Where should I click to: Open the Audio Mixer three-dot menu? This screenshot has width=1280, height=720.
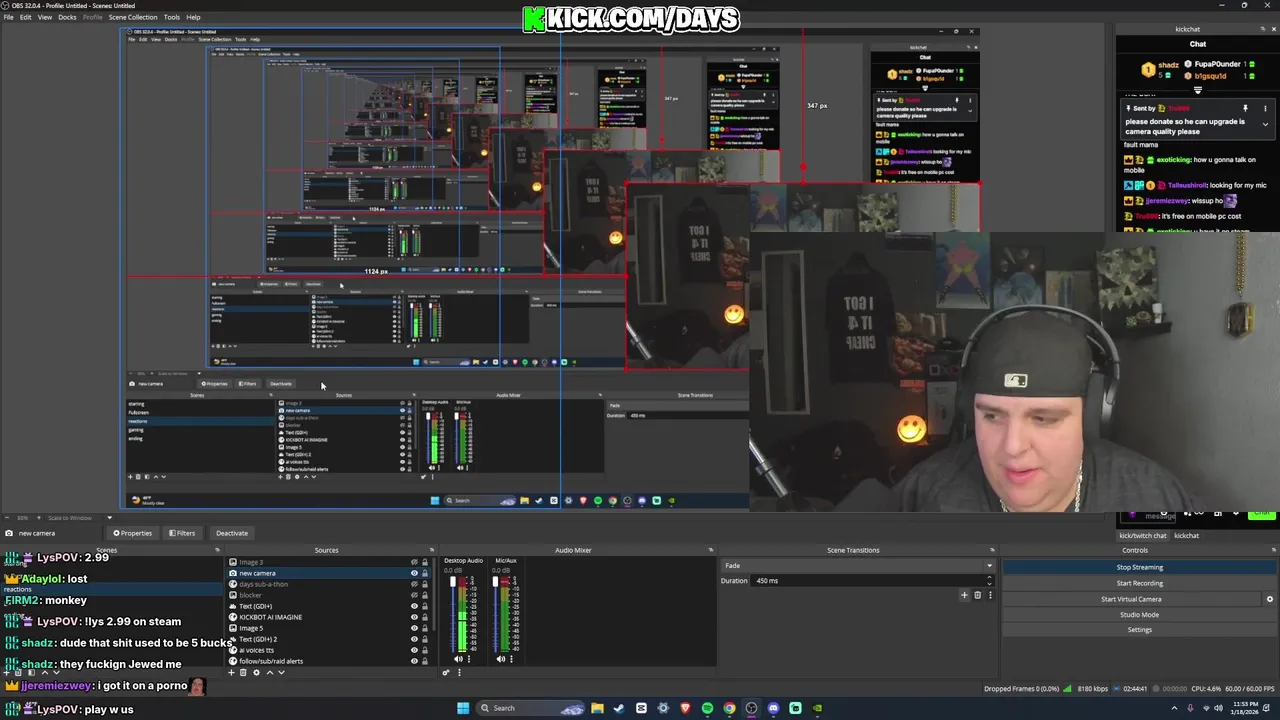pos(459,672)
